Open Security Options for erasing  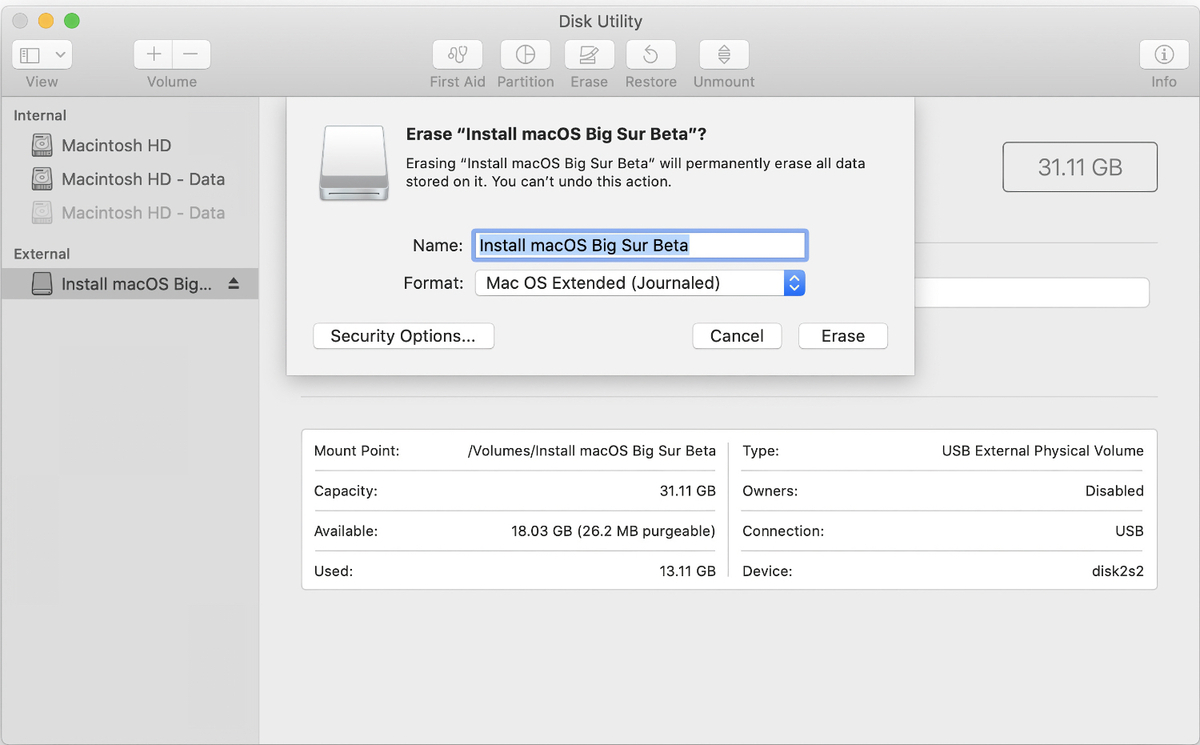pos(403,336)
